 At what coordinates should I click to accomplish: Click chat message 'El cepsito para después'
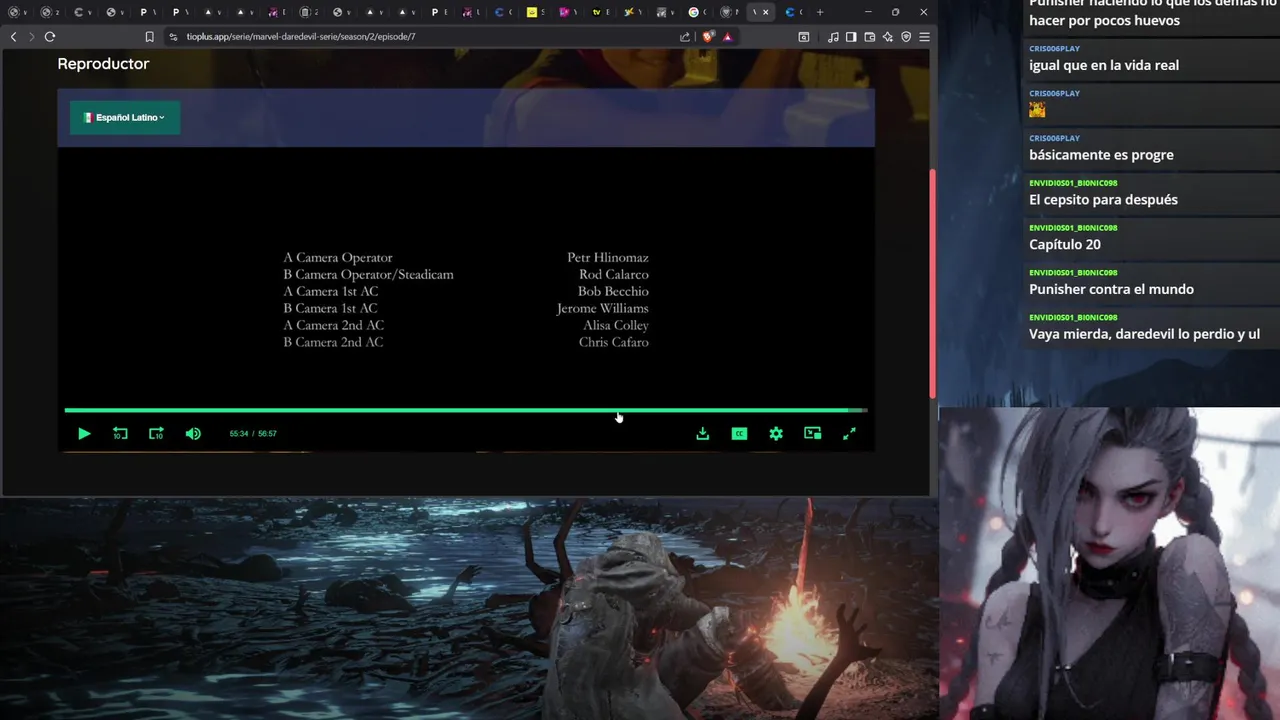coord(1103,200)
